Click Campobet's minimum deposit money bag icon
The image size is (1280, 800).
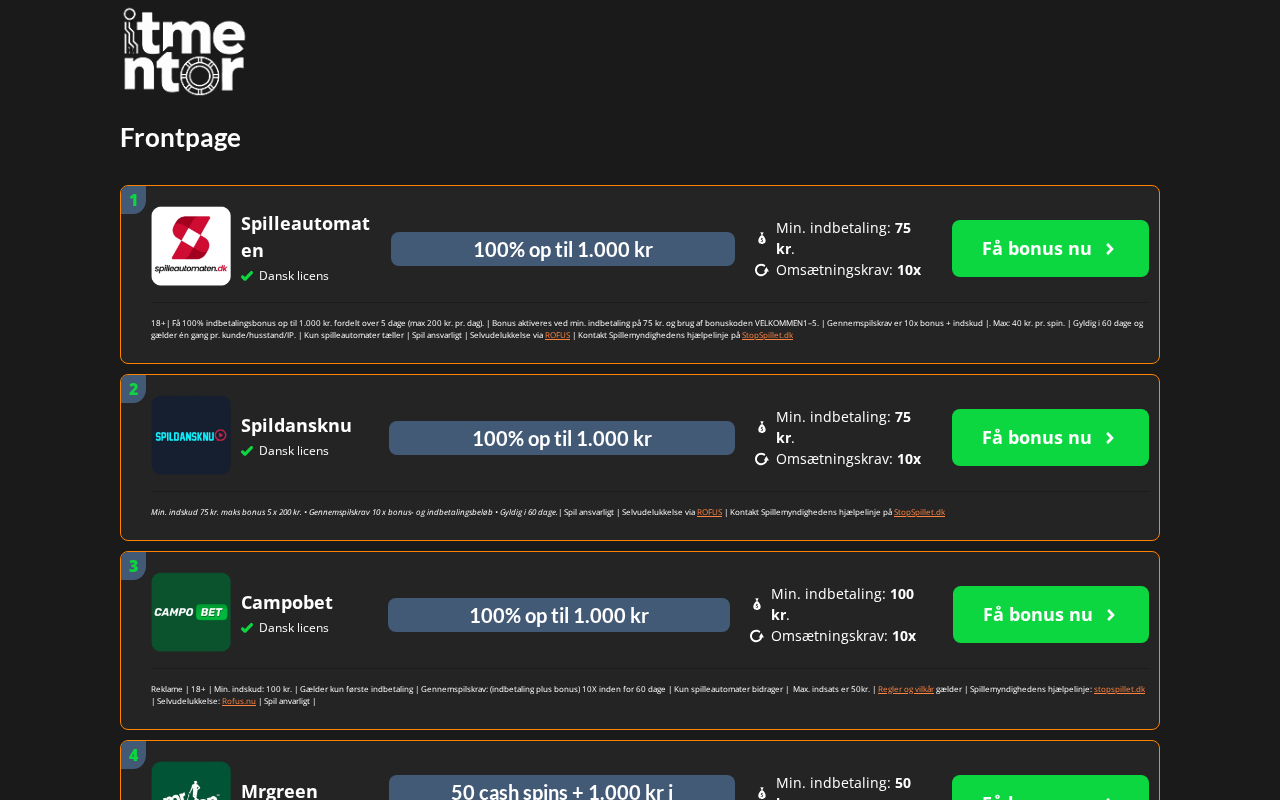coord(757,604)
